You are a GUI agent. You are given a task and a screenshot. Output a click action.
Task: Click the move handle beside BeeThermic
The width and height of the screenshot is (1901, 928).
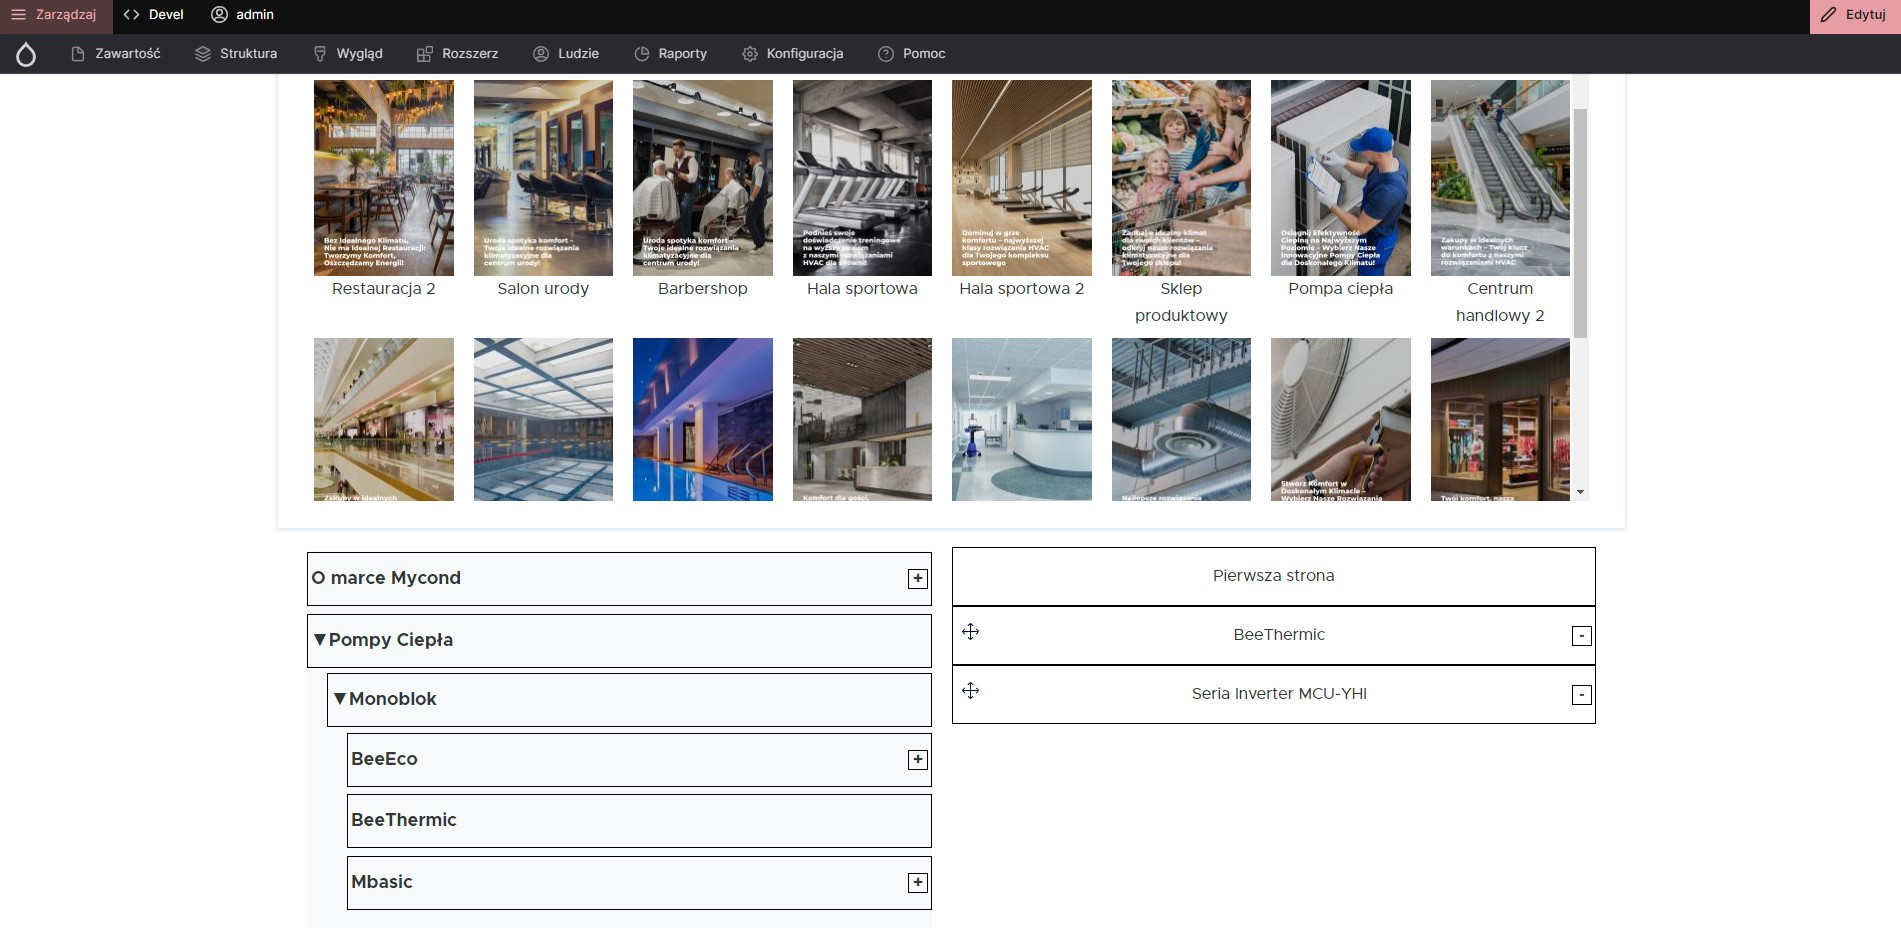tap(970, 632)
